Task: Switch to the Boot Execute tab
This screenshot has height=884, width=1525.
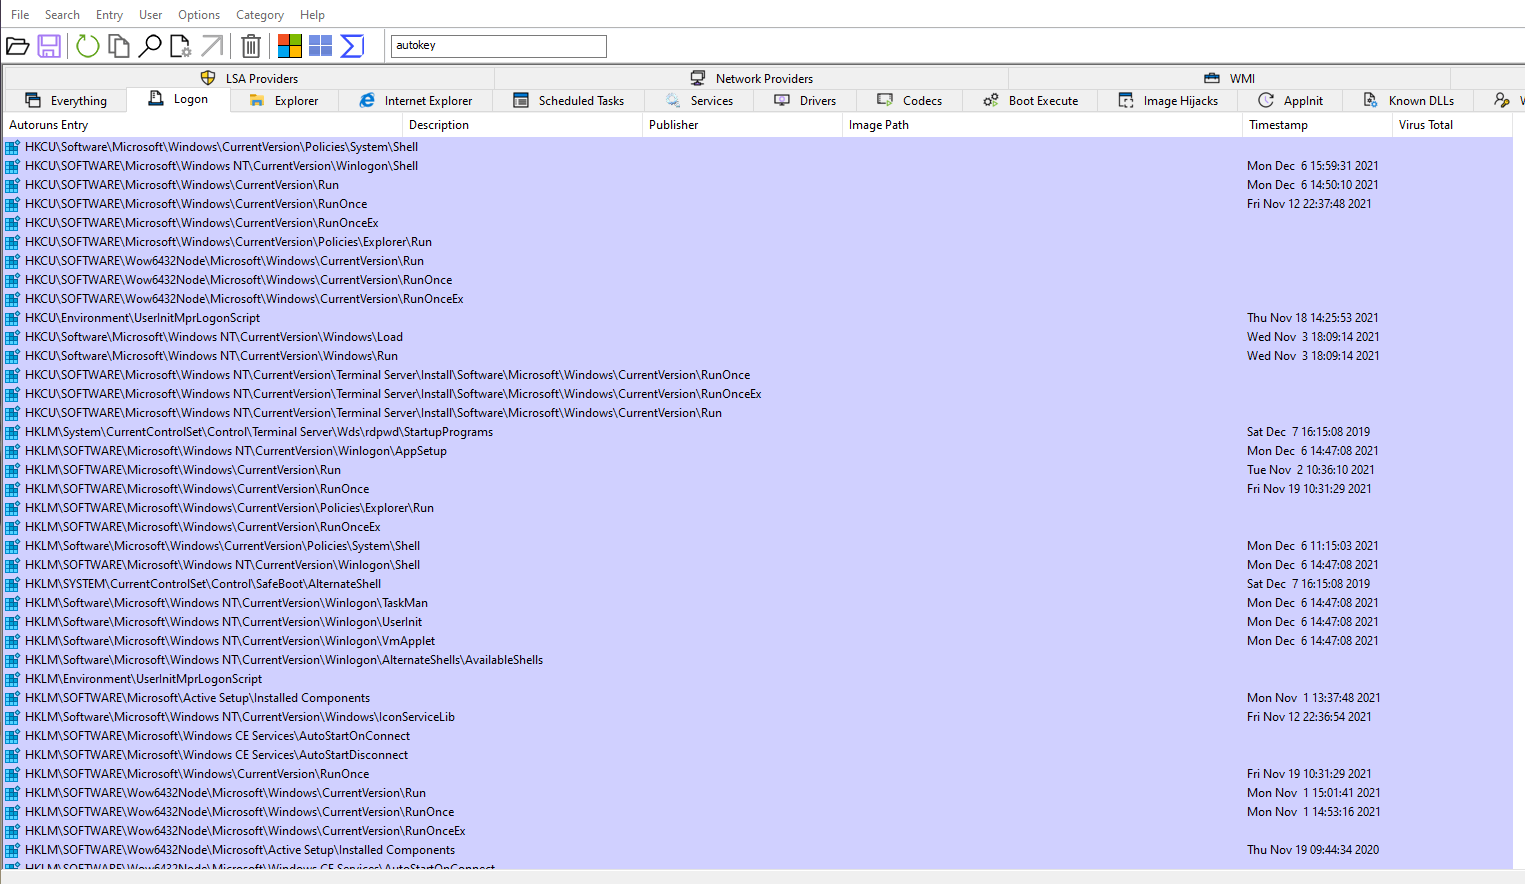Action: pyautogui.click(x=1031, y=100)
